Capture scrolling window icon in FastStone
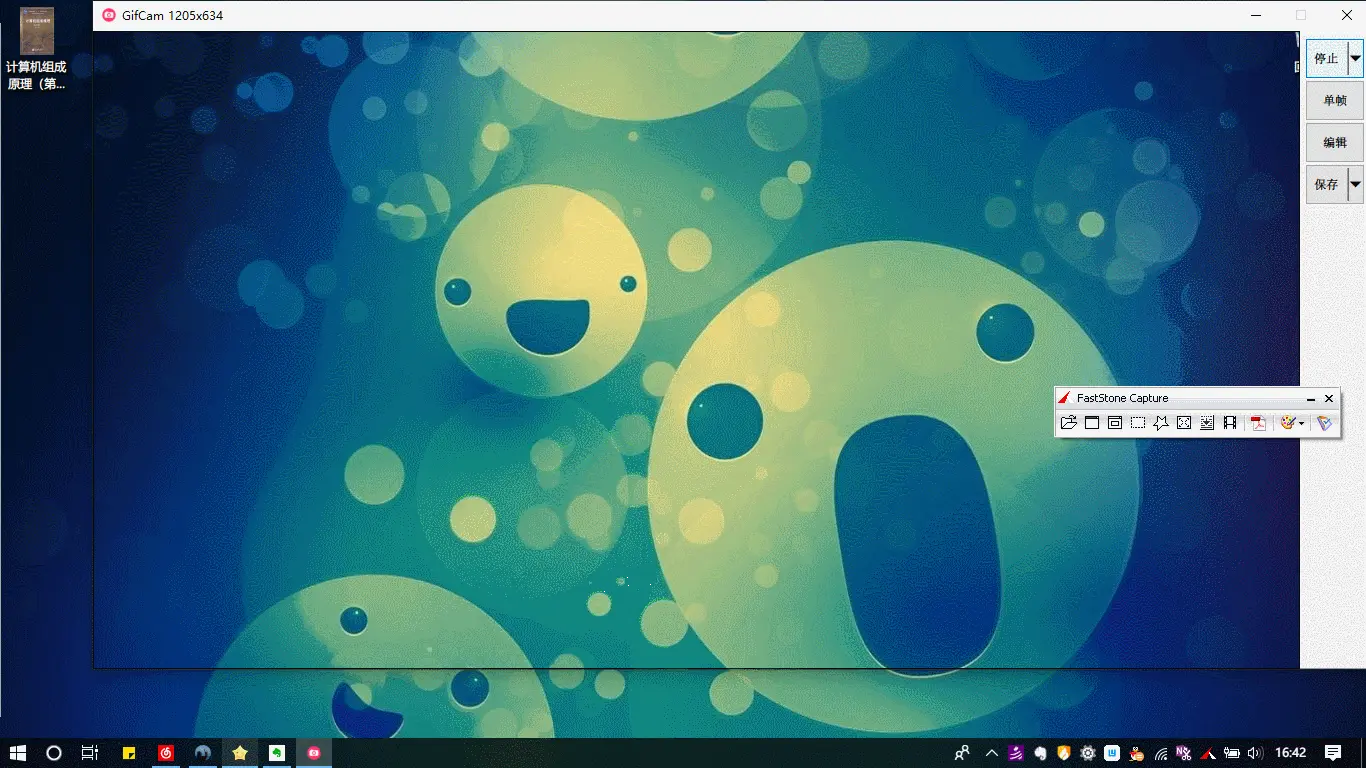1366x768 pixels. (1207, 423)
